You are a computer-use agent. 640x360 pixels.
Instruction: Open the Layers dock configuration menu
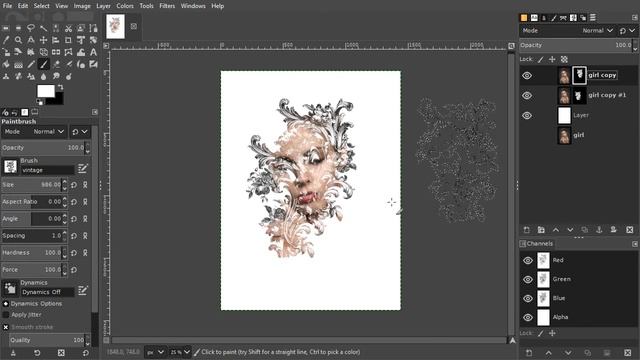coord(634,18)
